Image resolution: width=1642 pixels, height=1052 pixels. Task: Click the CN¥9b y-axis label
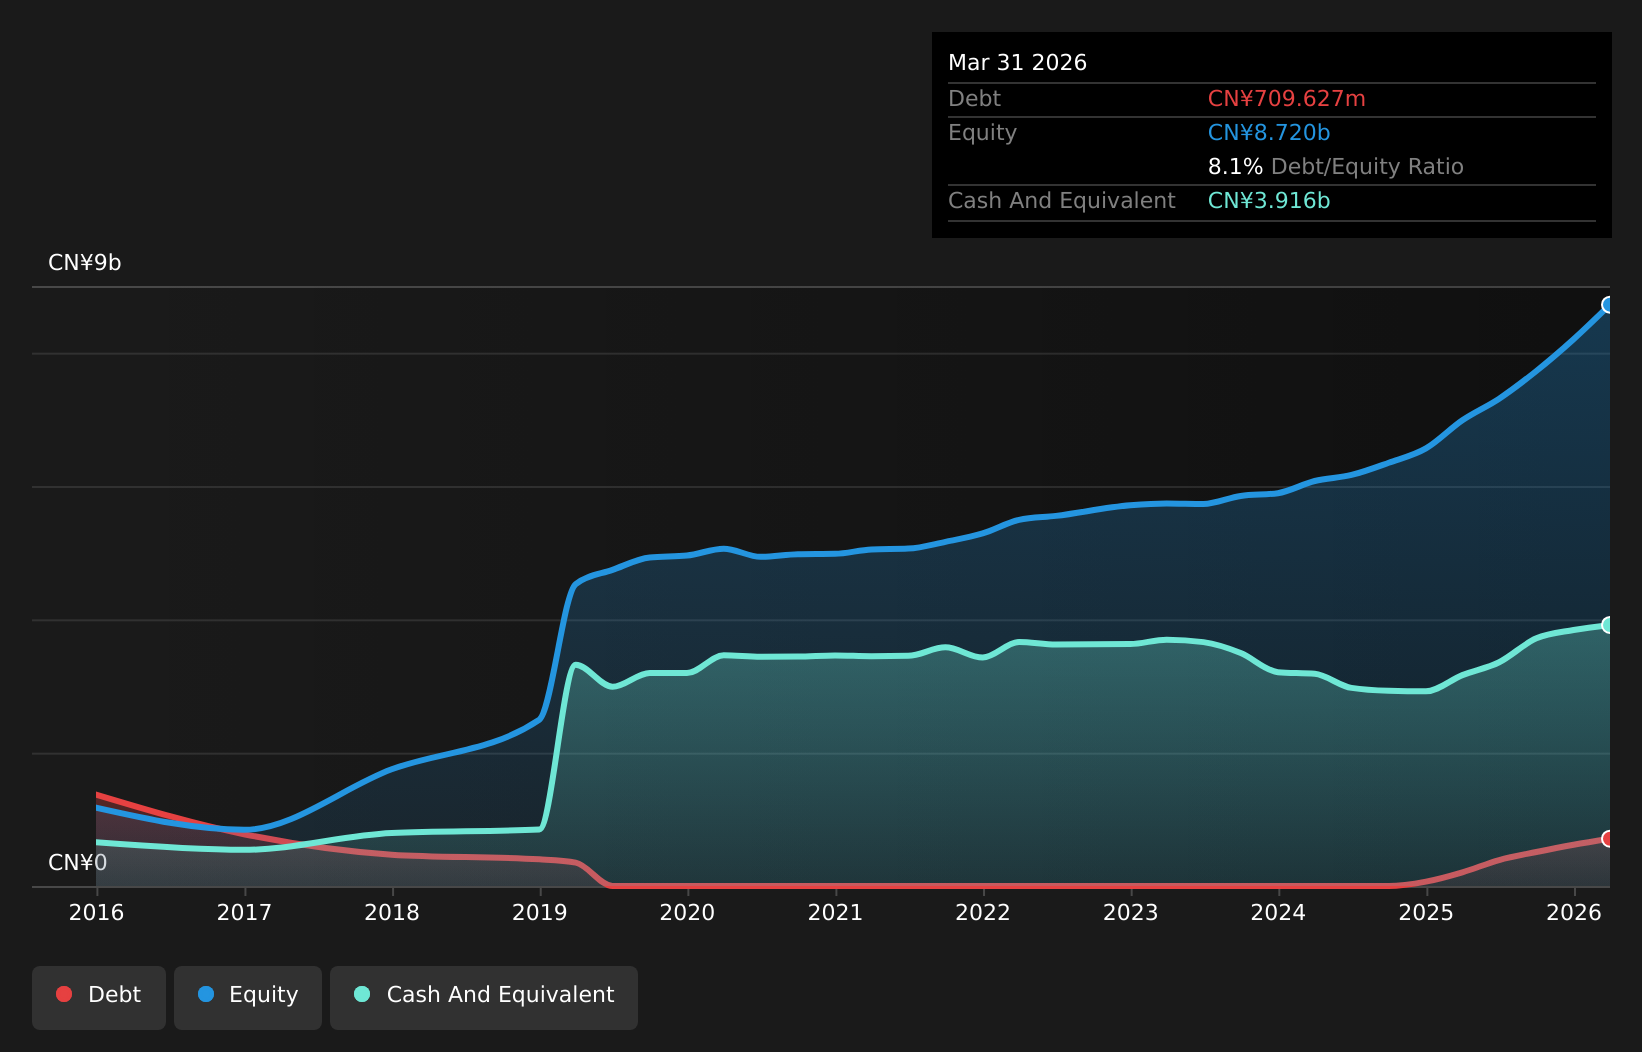coord(85,263)
